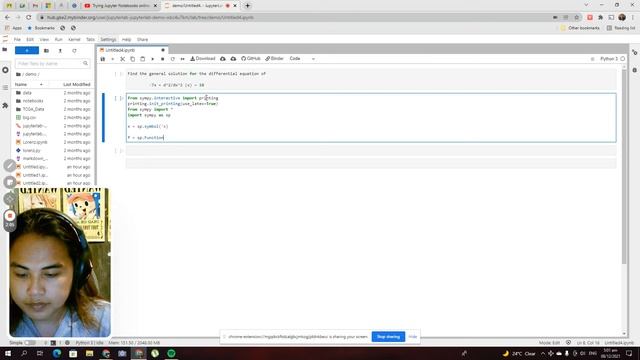Click the Download button in notebook toolbar

point(202,59)
